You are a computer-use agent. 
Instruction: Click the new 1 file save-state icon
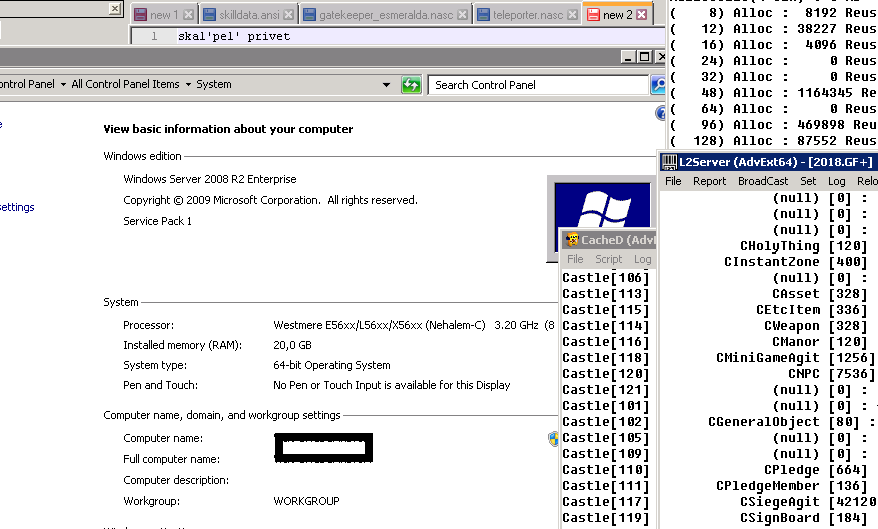pos(141,15)
